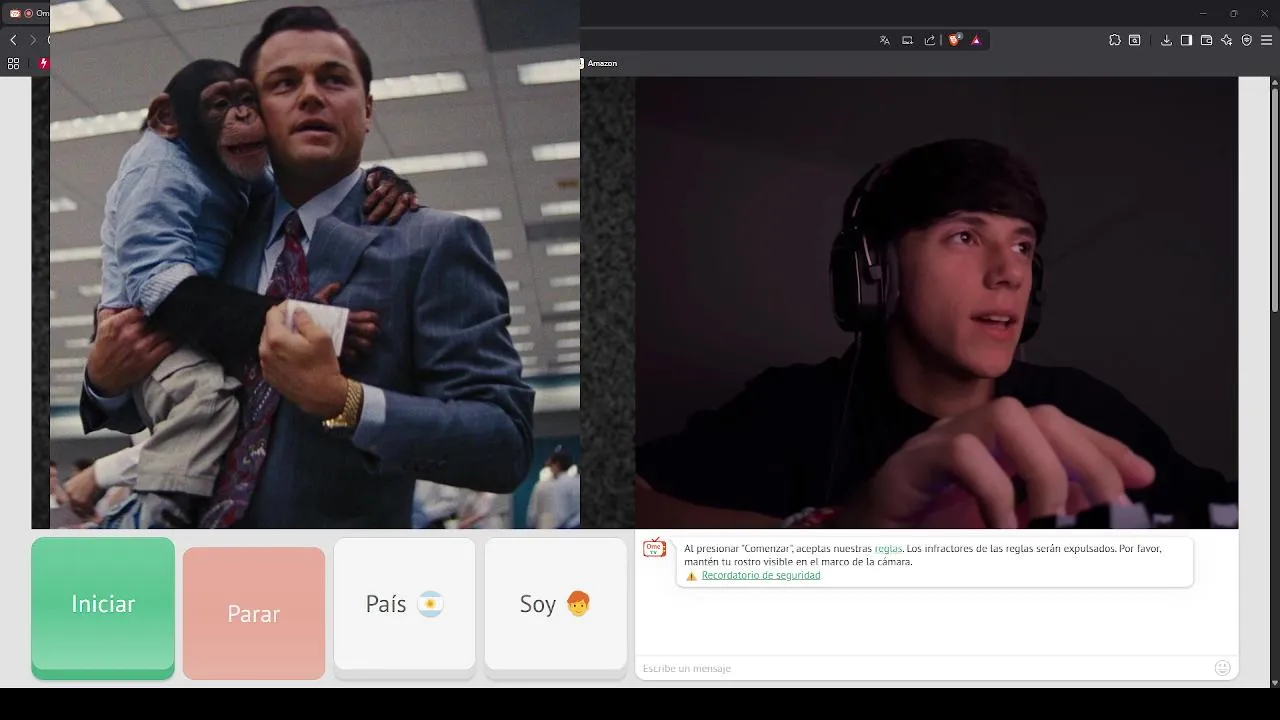Open the Brave Rewards triangle icon
The image size is (1280, 720).
(976, 40)
